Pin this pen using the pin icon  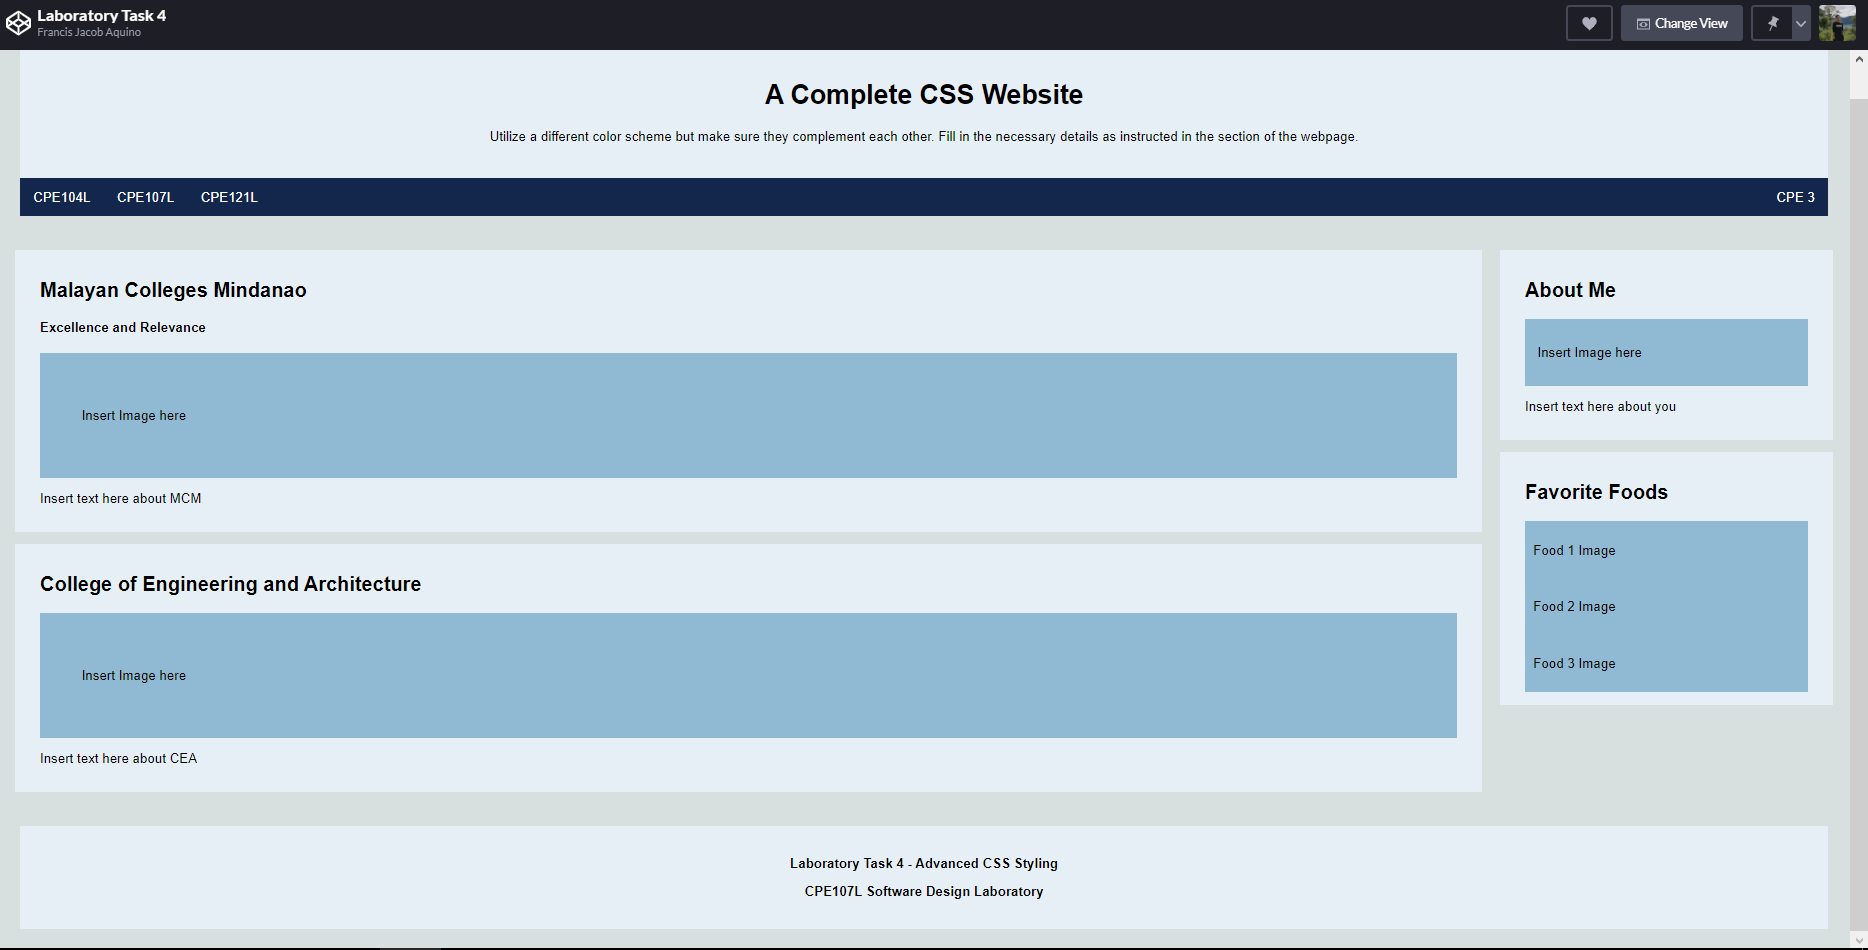click(1772, 23)
